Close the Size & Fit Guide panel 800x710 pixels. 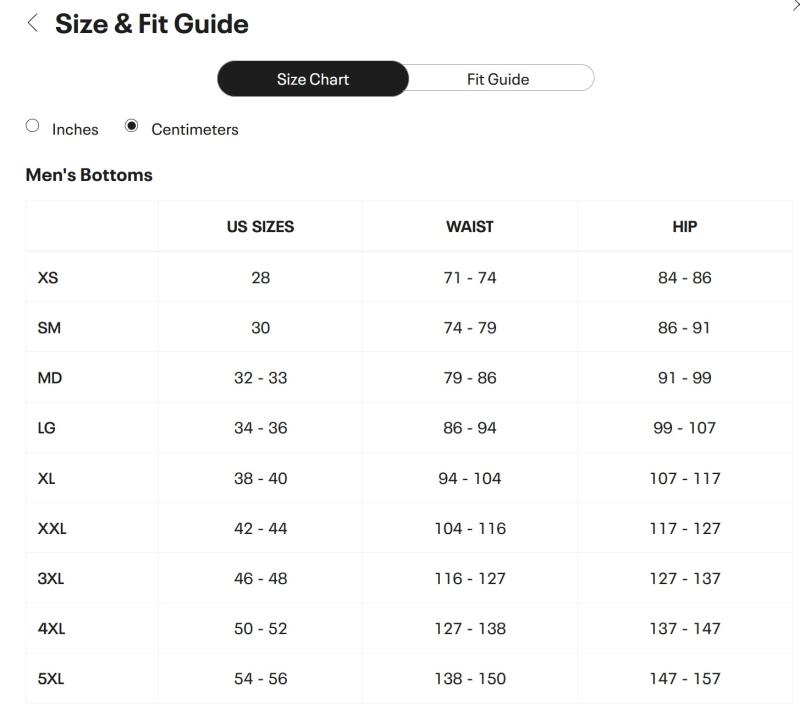click(795, 6)
